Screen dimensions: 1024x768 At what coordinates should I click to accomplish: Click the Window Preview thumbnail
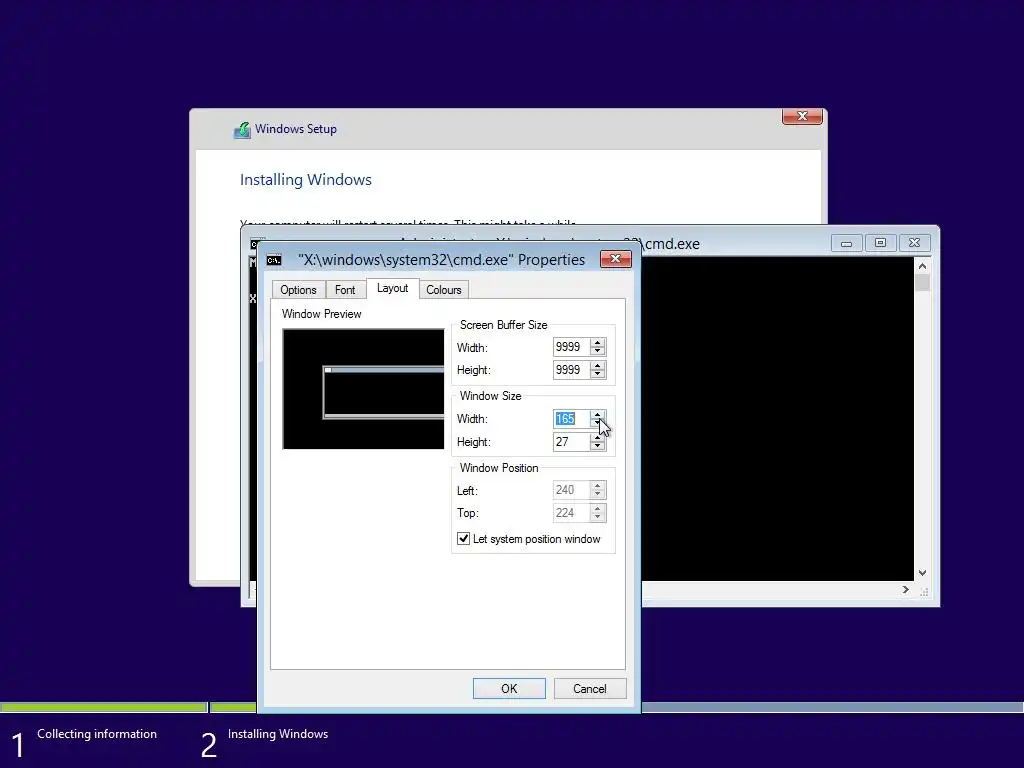(363, 389)
